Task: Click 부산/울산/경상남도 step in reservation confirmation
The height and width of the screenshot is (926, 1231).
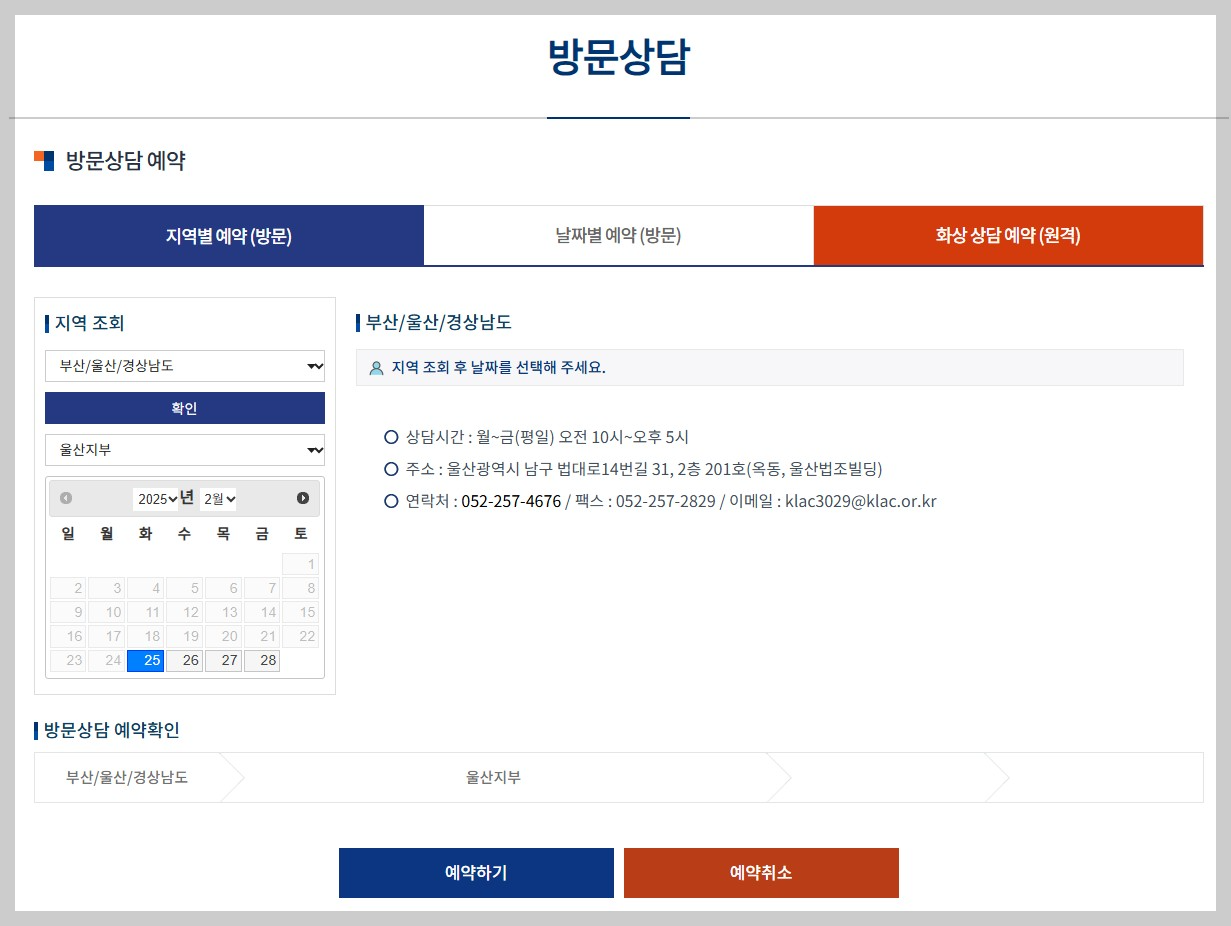Action: [x=127, y=777]
